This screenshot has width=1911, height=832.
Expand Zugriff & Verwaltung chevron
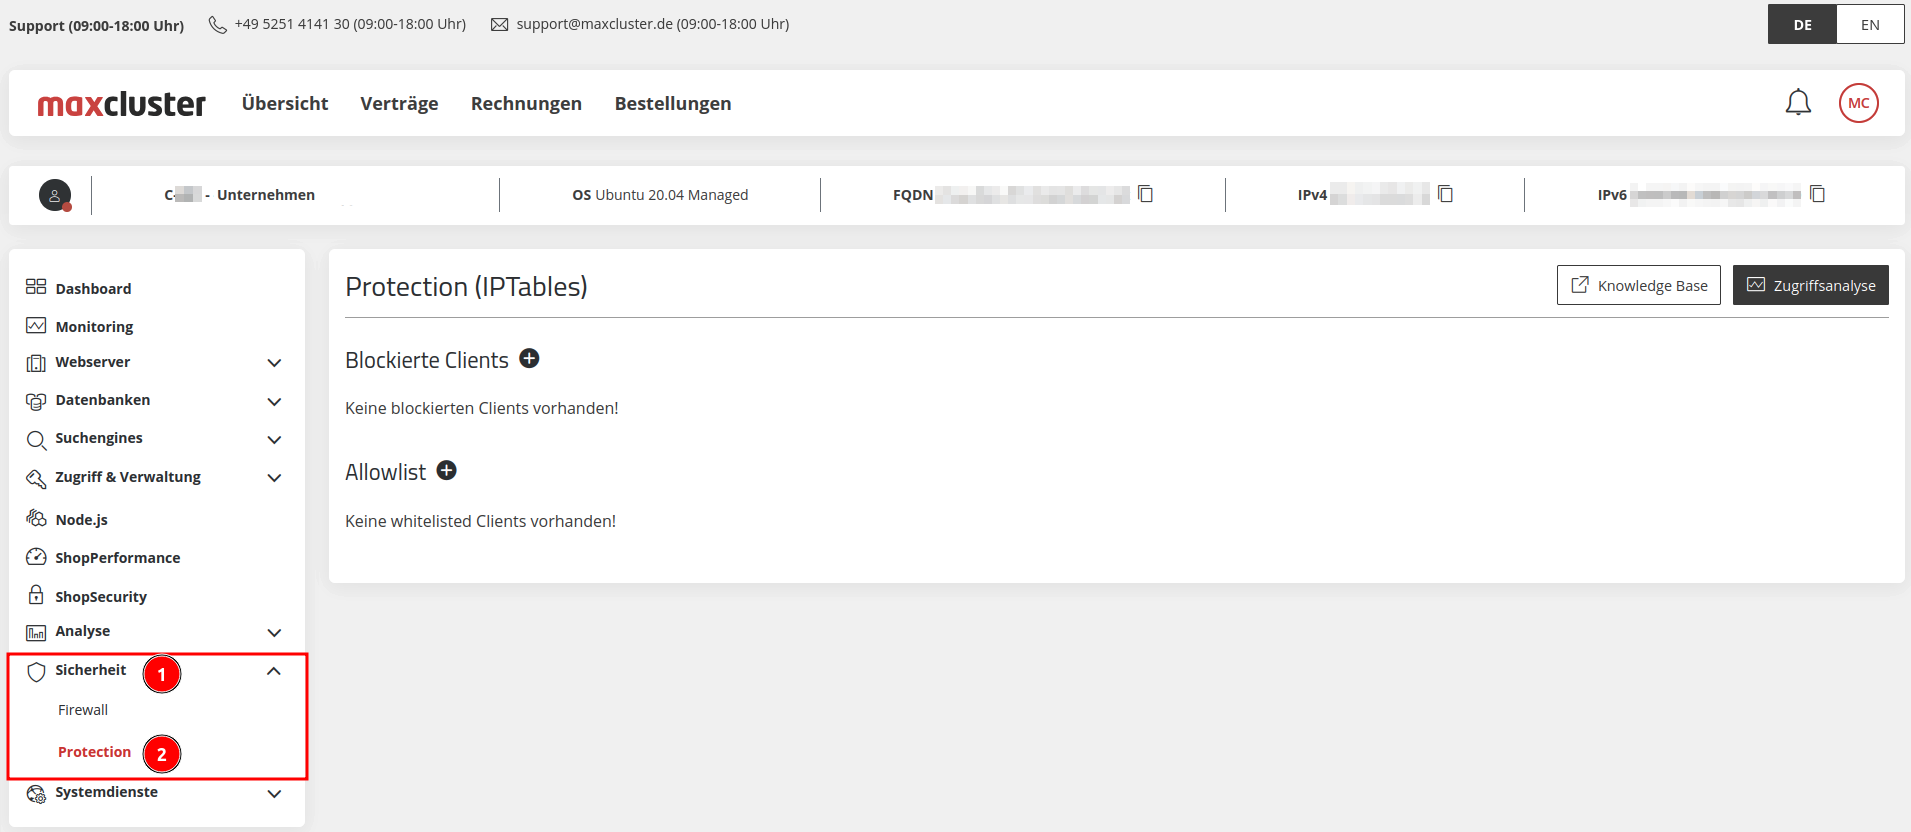(274, 478)
